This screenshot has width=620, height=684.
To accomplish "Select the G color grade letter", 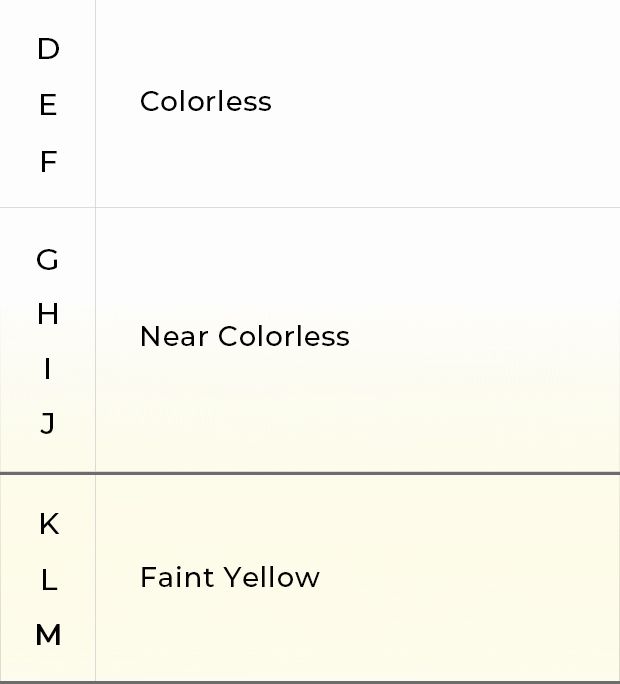I will click(x=47, y=260).
